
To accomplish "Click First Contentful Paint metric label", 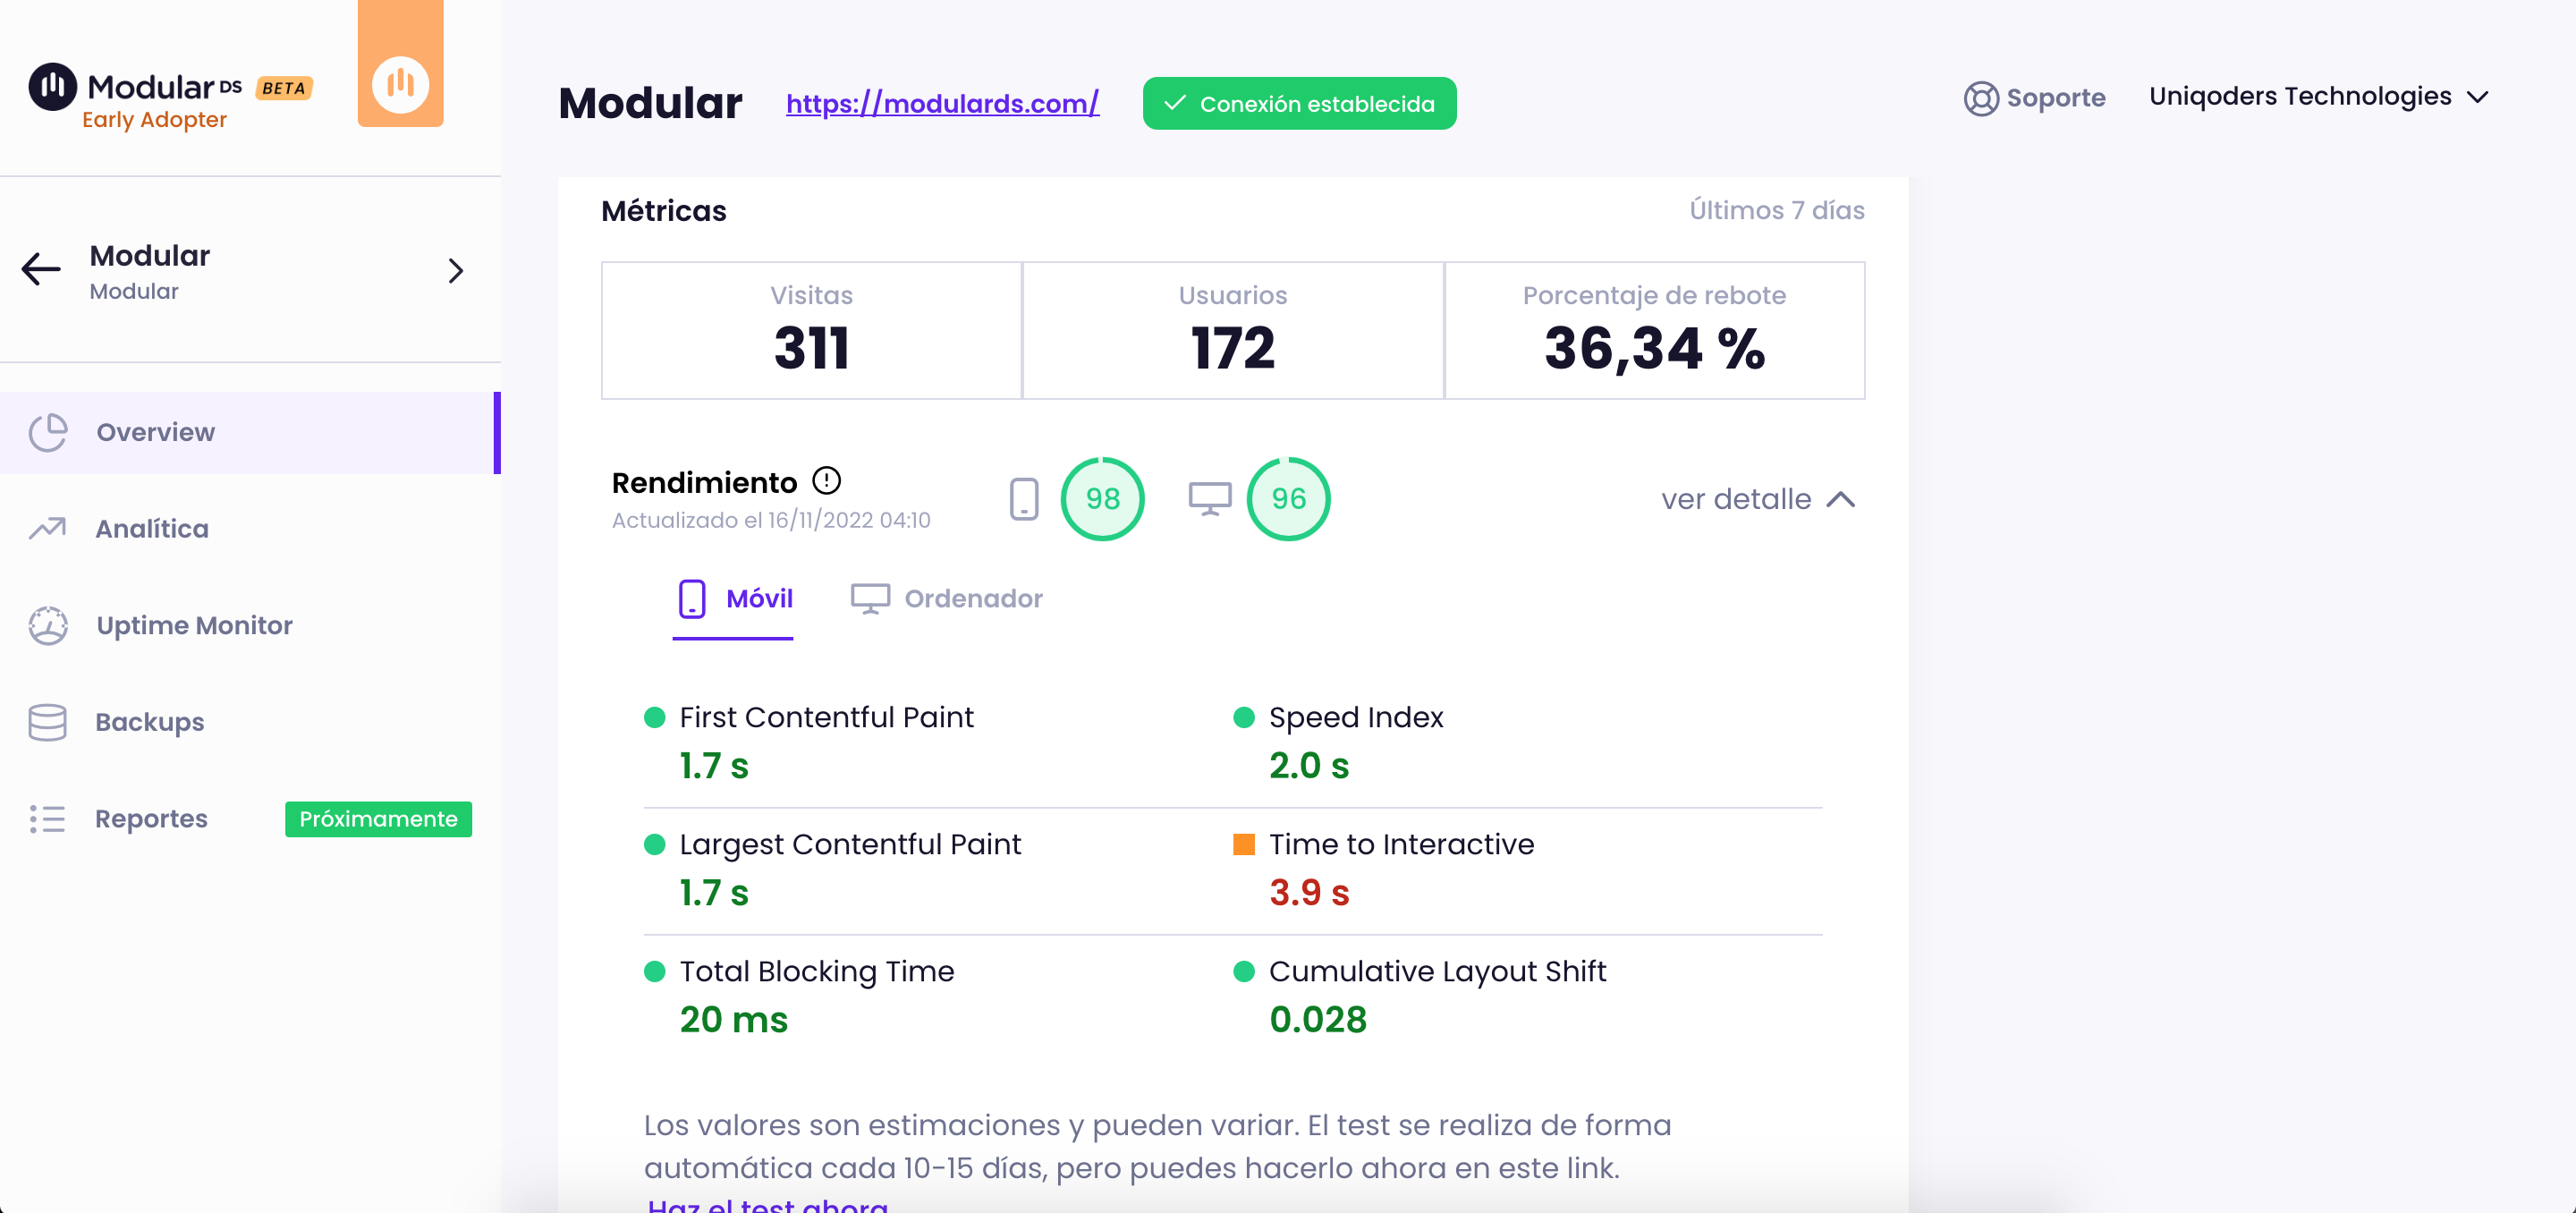I will tap(826, 717).
